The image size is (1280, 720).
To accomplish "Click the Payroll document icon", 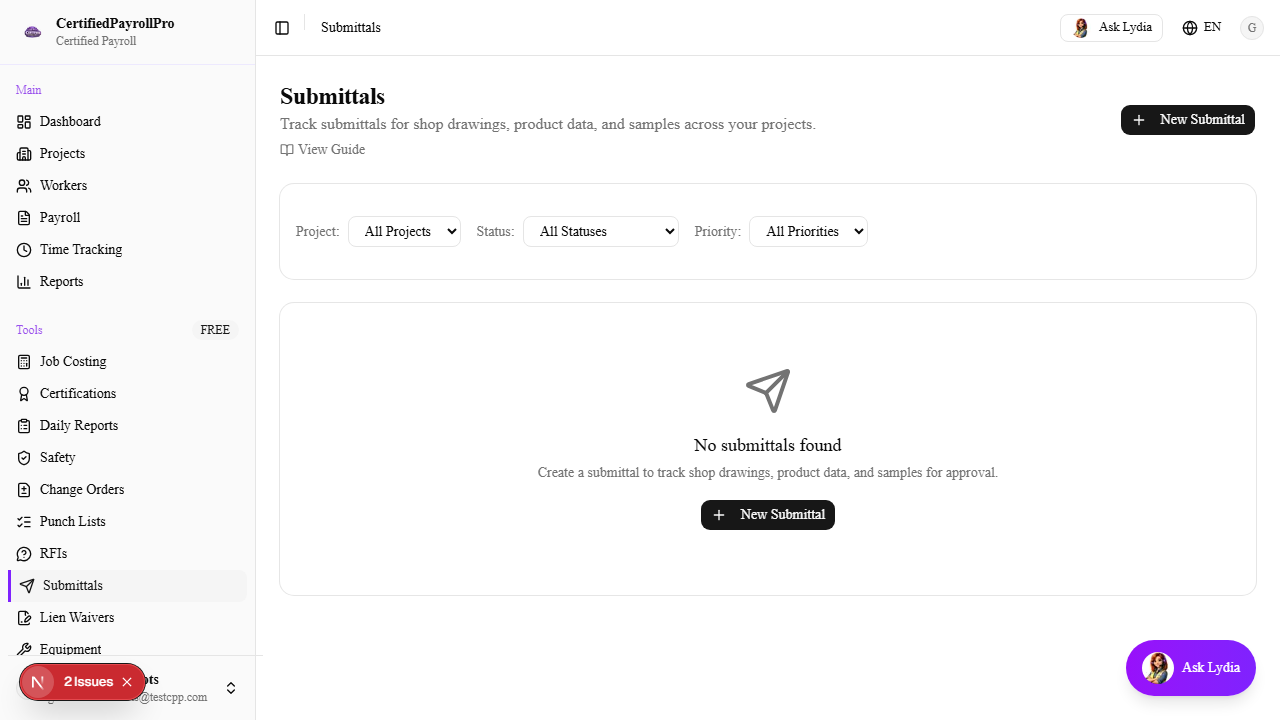I will pyautogui.click(x=24, y=217).
